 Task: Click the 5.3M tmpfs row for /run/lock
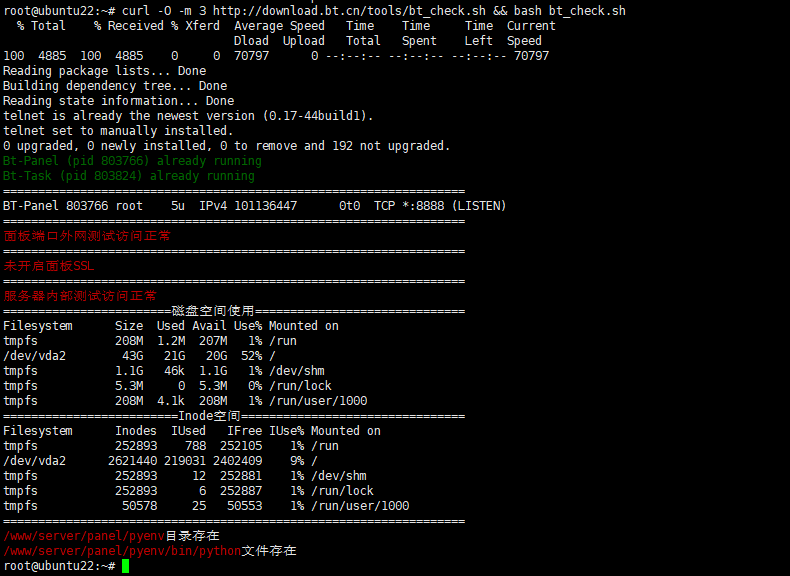(167, 386)
